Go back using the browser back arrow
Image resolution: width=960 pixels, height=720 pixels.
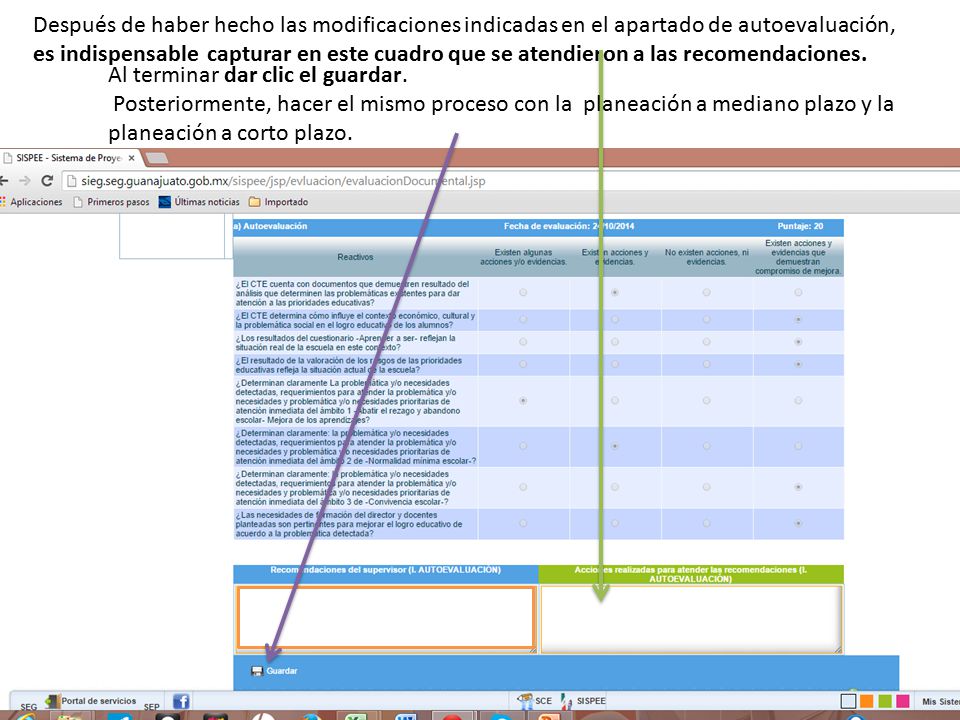point(4,181)
